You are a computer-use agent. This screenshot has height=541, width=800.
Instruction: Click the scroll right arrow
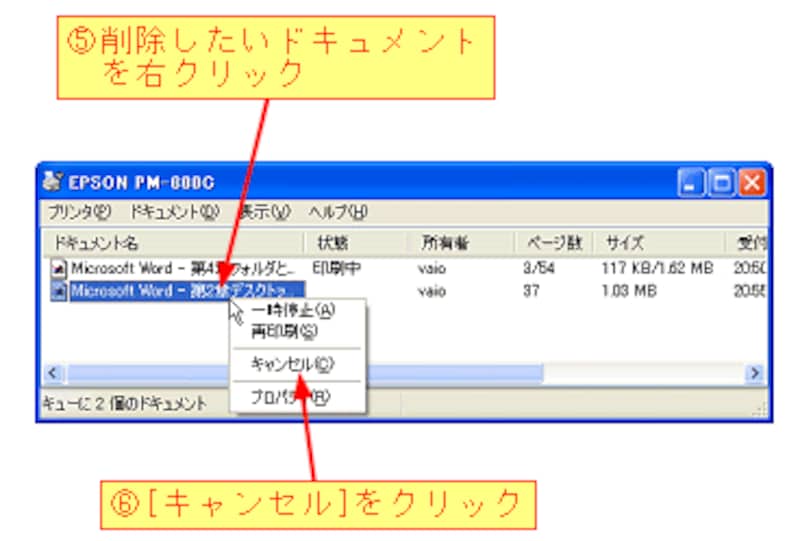755,373
